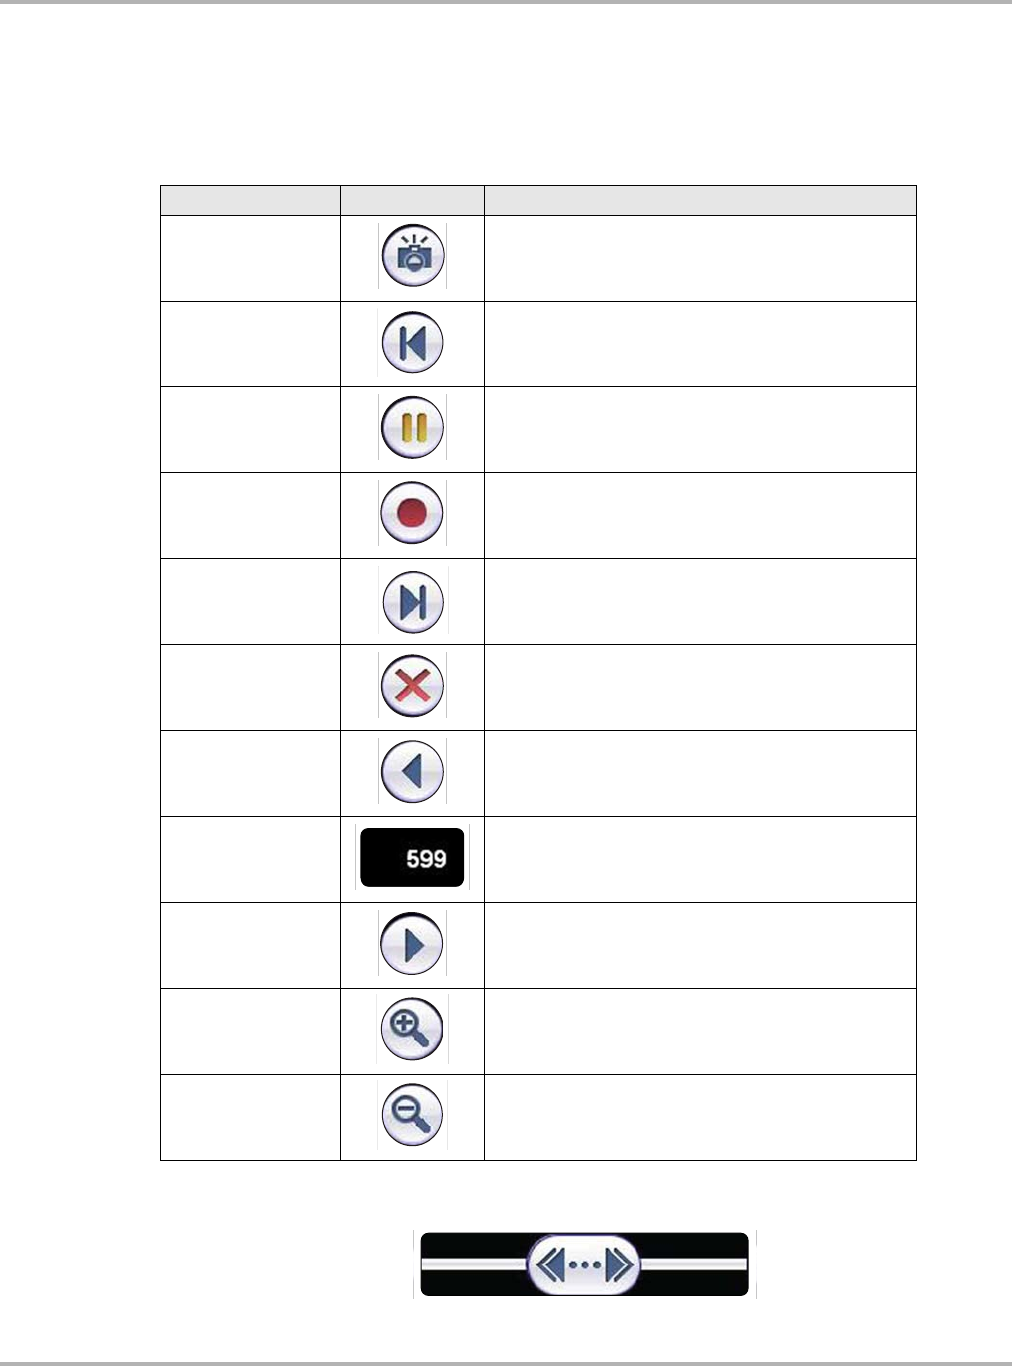This screenshot has height=1366, width=1012.
Task: Skip to the last frame icon
Action: click(x=413, y=602)
